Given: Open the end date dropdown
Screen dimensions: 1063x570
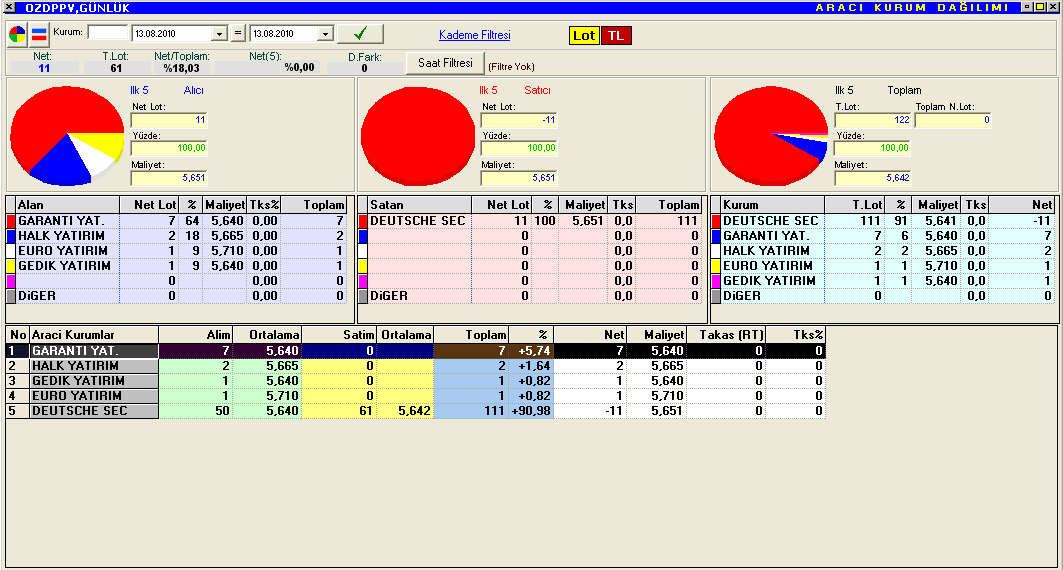Looking at the screenshot, I should 324,34.
